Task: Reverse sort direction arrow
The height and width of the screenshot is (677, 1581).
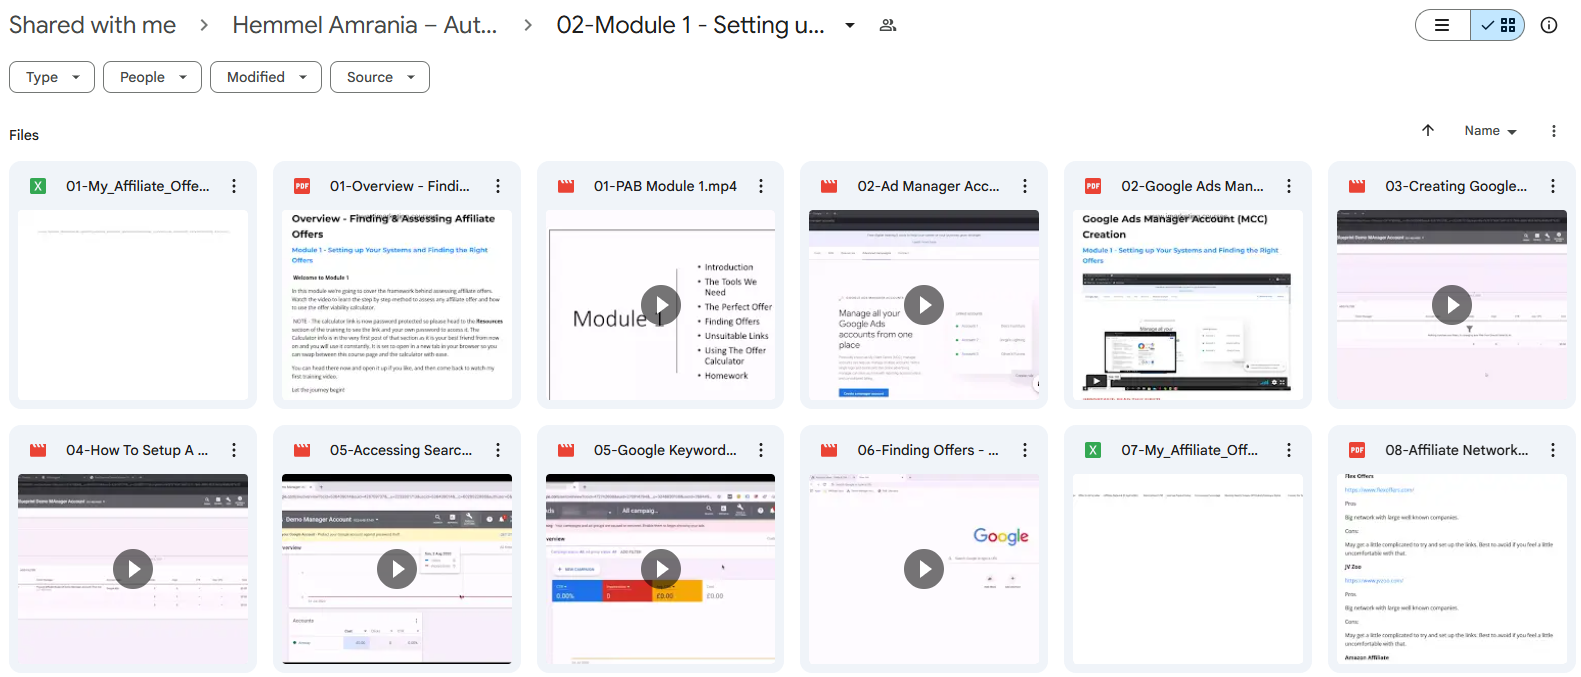Action: [x=1428, y=130]
